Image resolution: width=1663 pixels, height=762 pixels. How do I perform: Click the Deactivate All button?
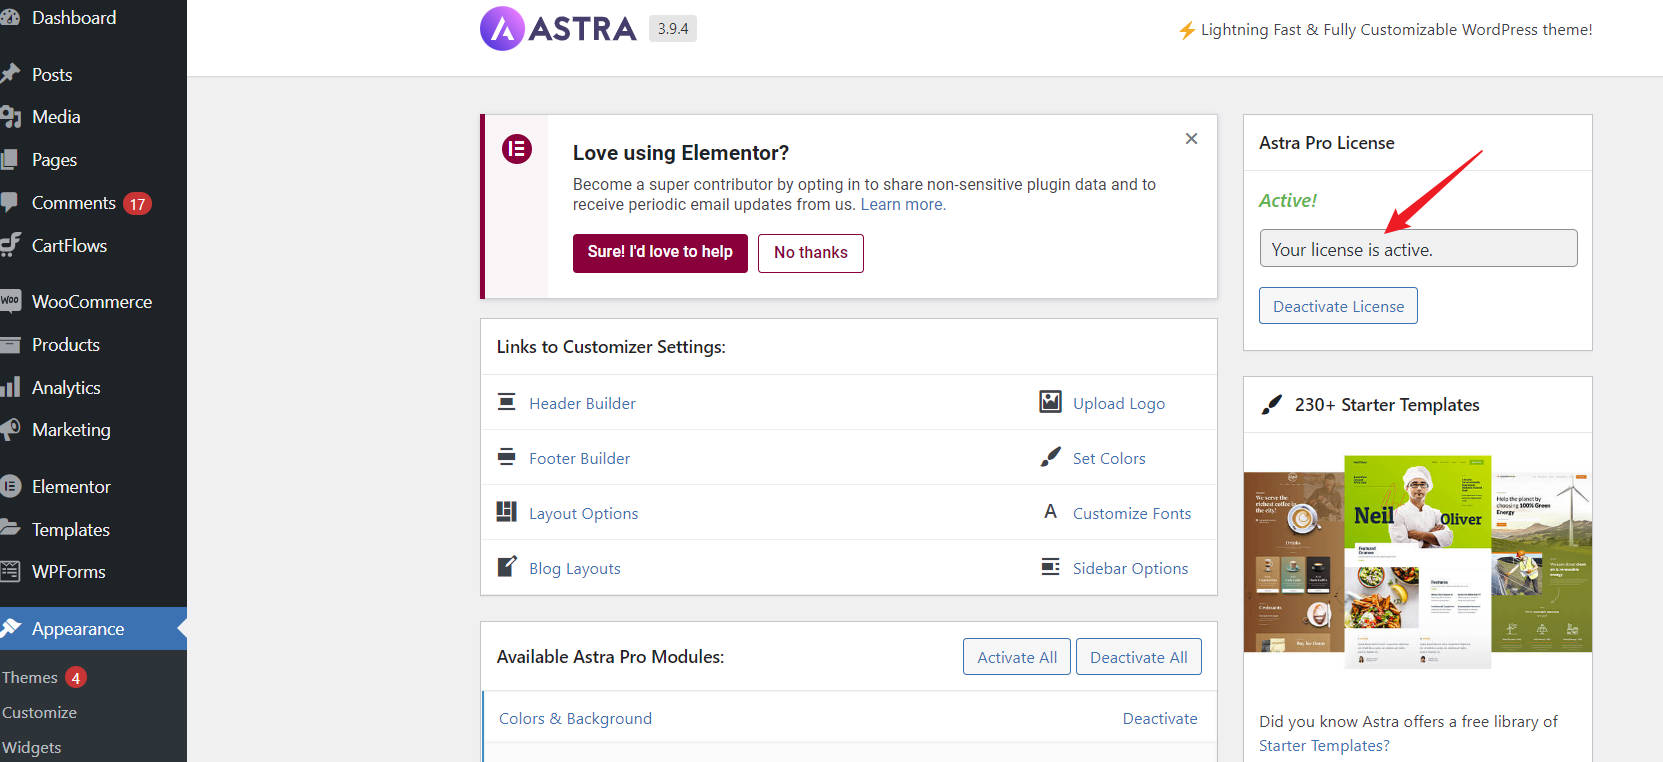(x=1139, y=657)
